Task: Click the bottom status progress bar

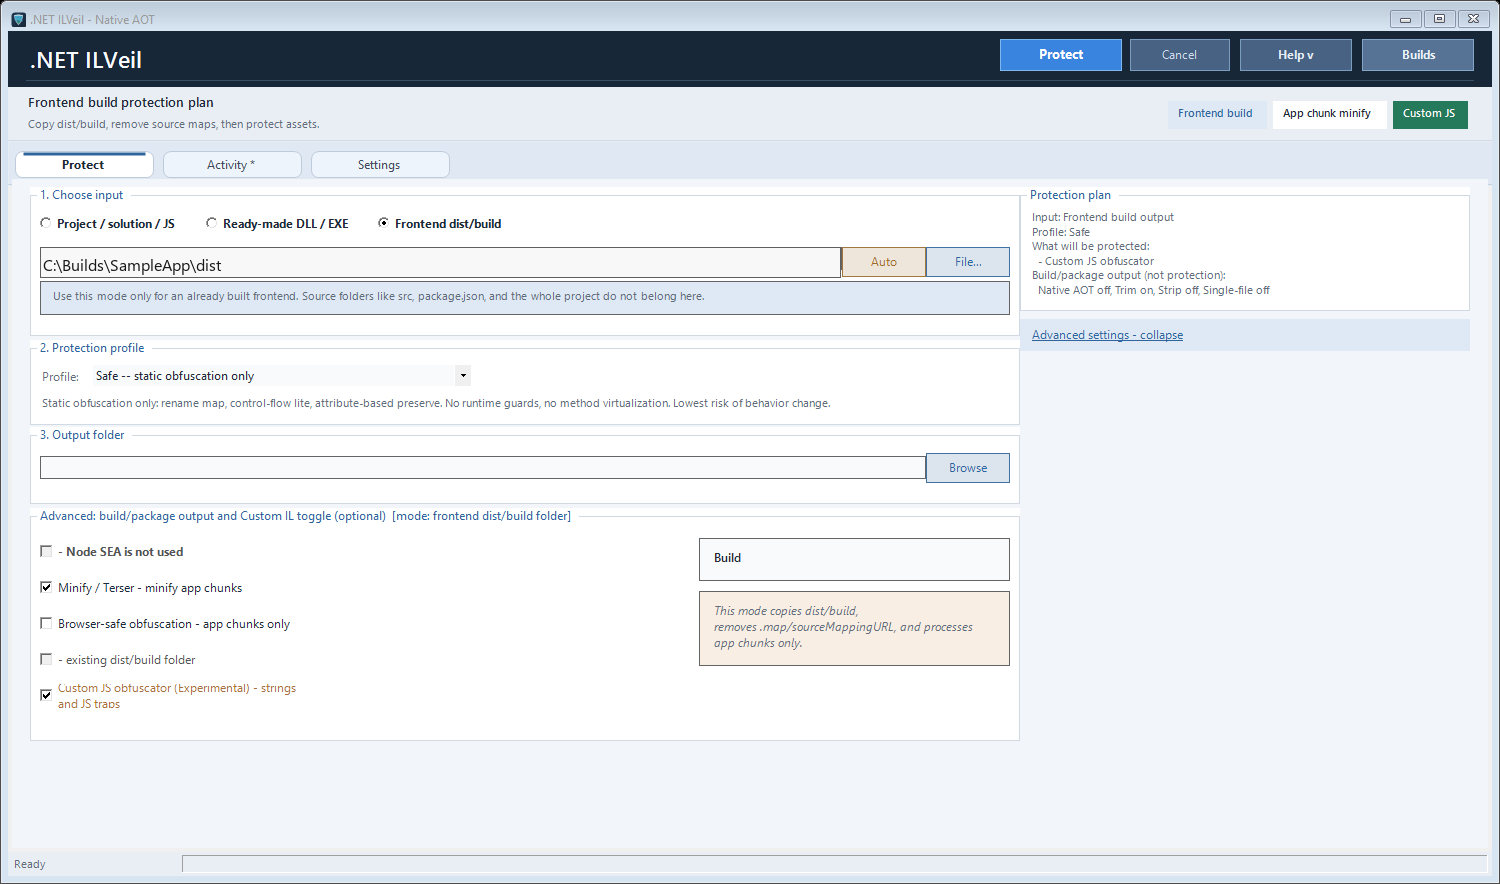Action: coord(834,864)
